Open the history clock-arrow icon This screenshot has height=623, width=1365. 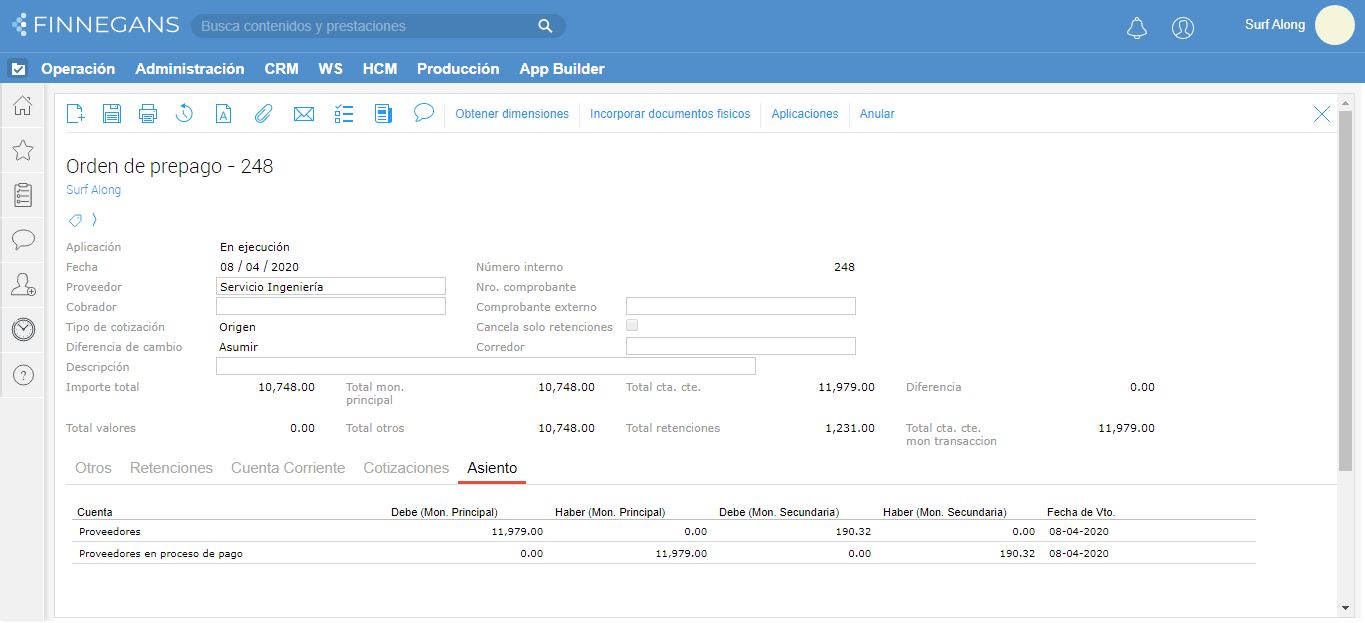coord(184,114)
